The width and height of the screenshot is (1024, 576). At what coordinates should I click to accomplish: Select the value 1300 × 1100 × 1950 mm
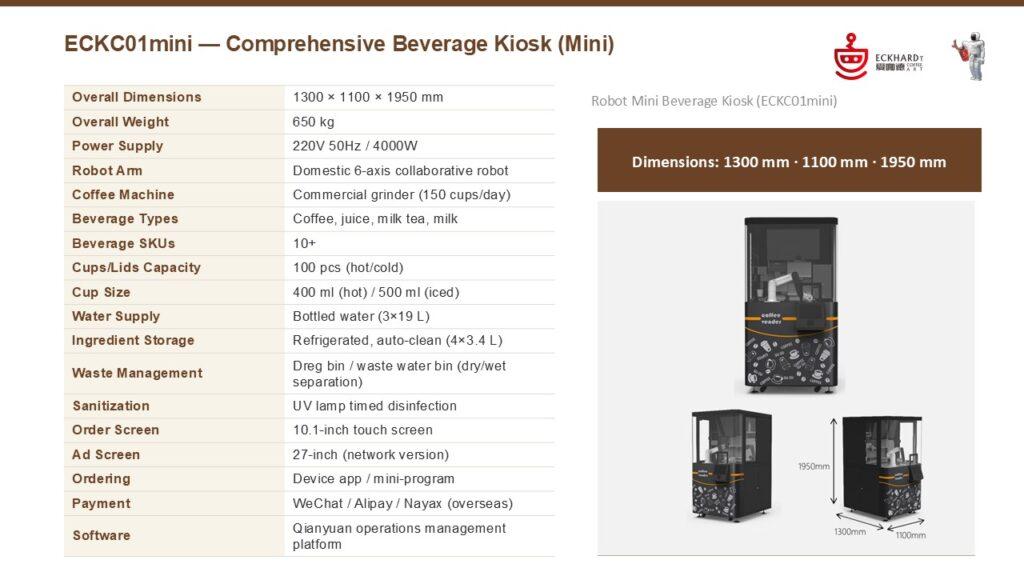pos(368,97)
